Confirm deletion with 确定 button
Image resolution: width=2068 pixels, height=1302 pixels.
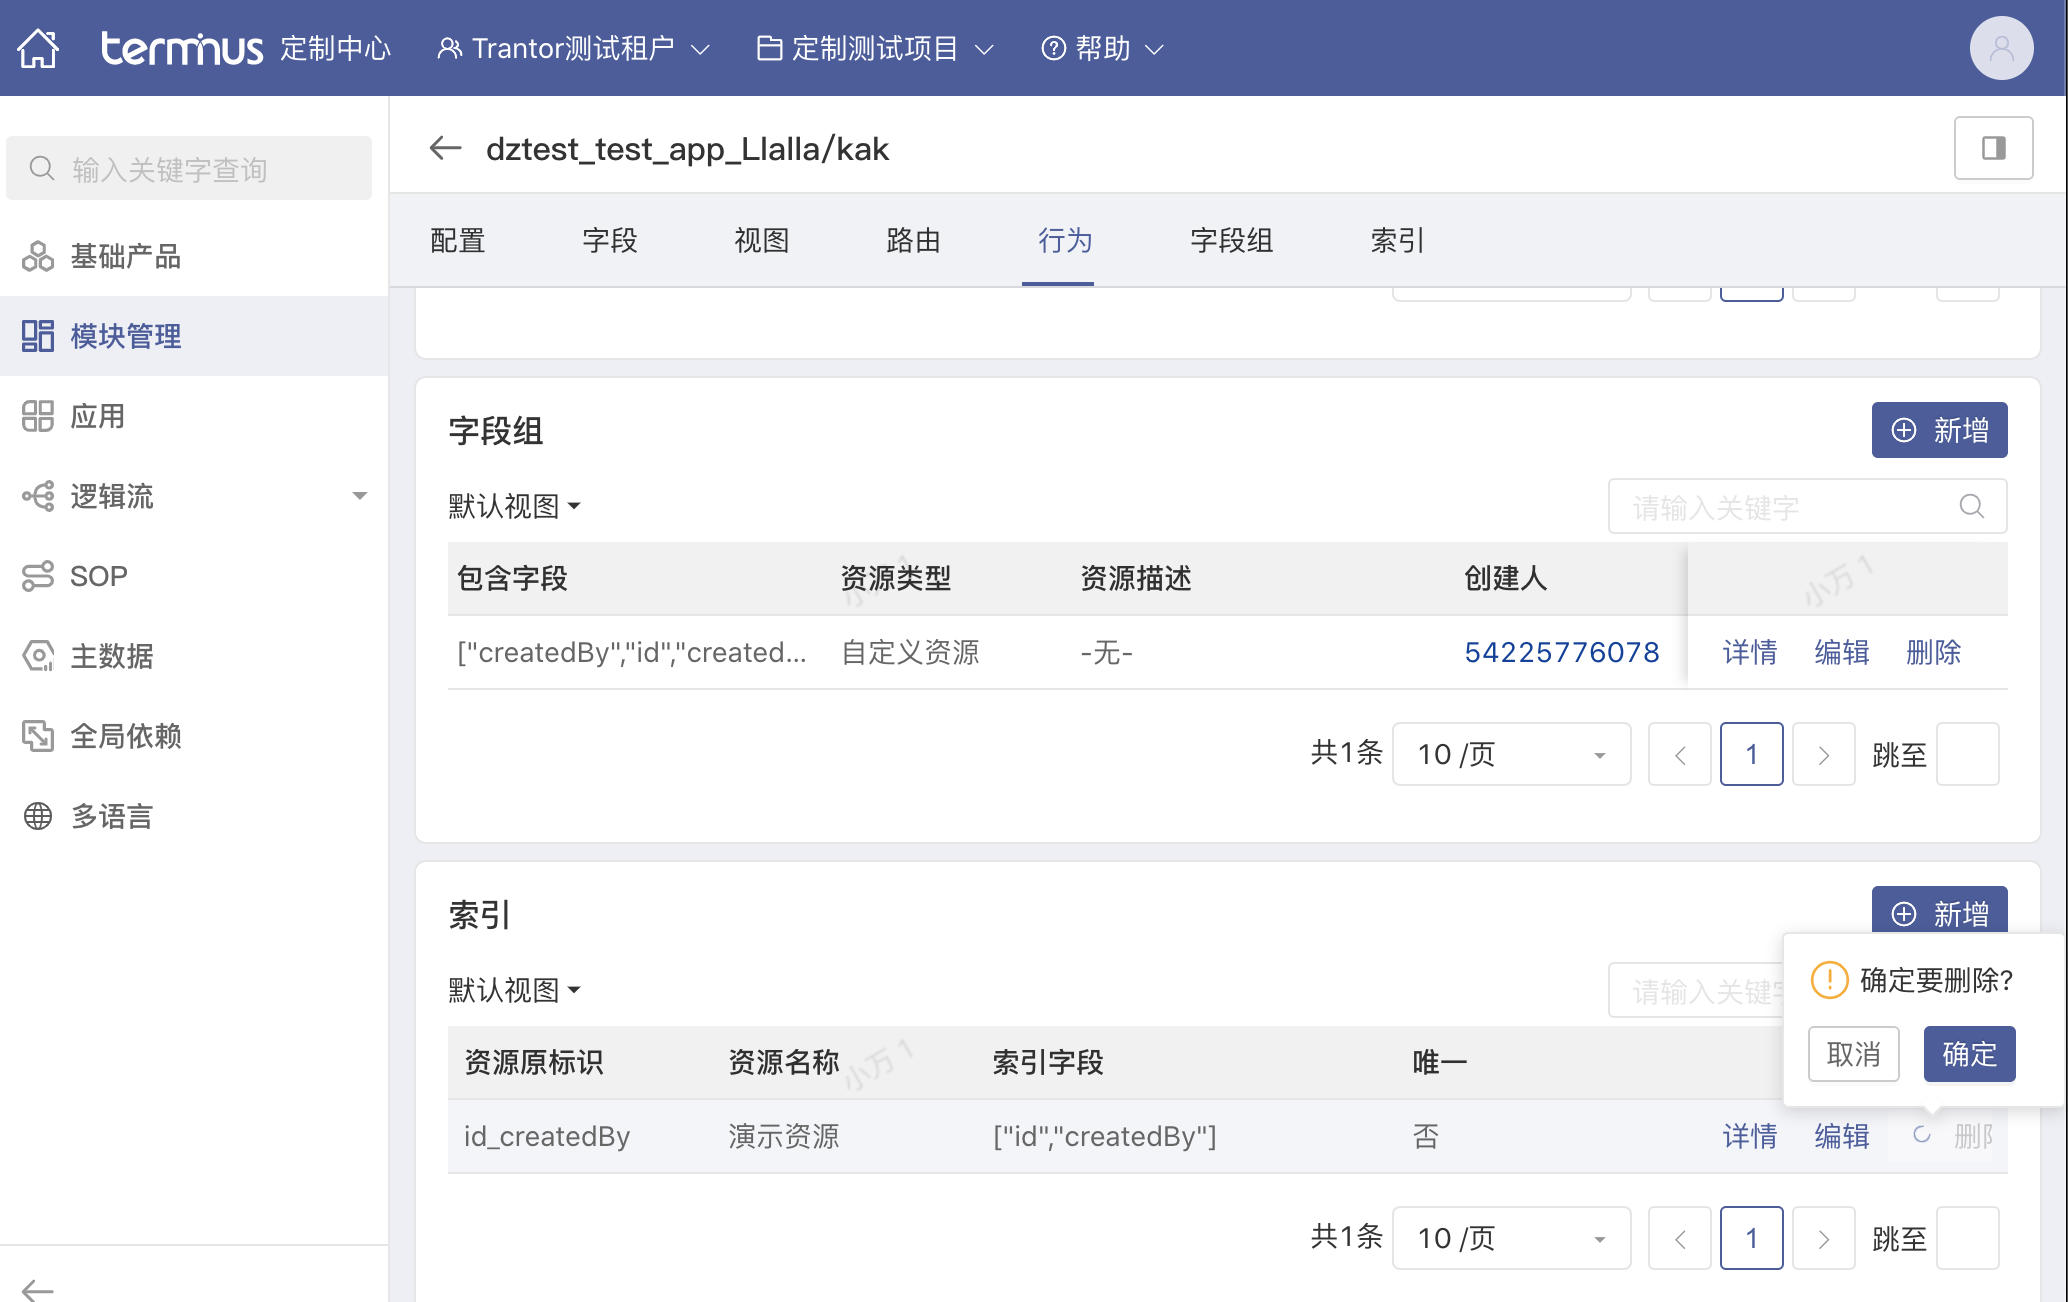pyautogui.click(x=1969, y=1054)
